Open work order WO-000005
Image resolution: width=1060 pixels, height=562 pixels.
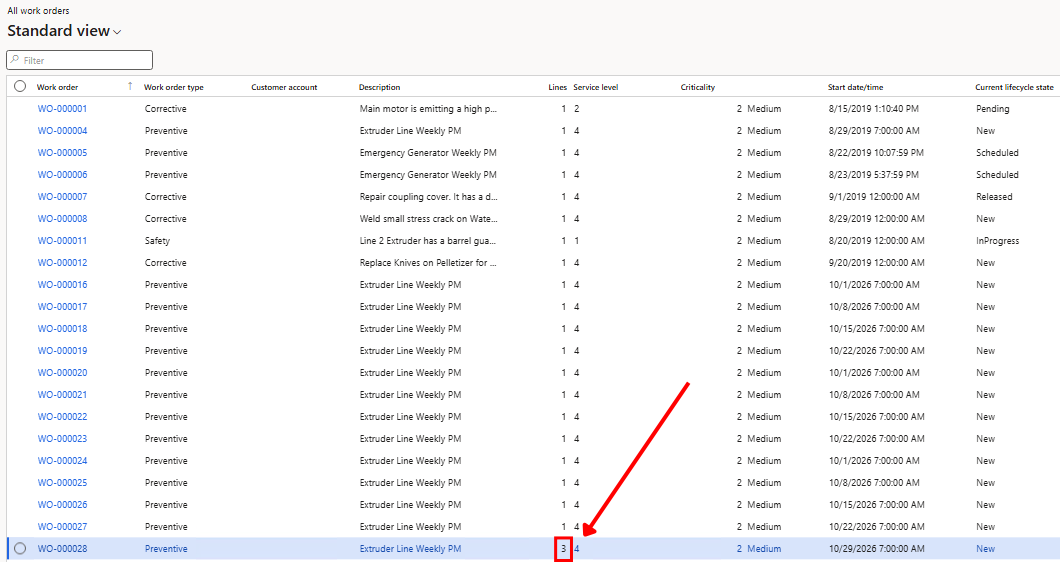click(62, 153)
